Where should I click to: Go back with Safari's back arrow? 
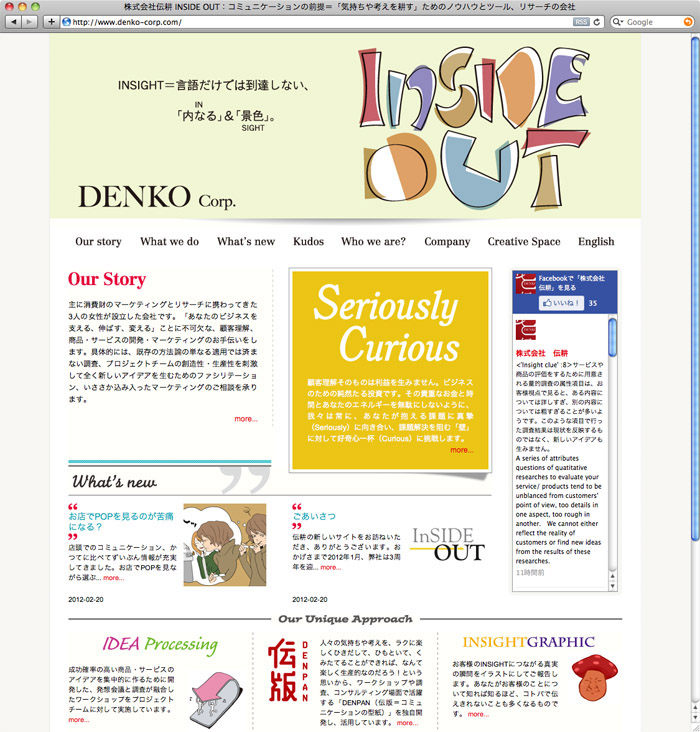[13, 21]
